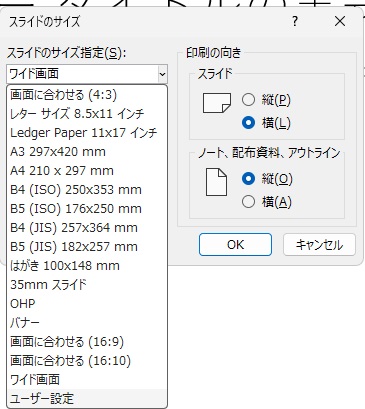
Task: Choose ワイド画面 entry in the dropdown list
Action: pos(87,380)
